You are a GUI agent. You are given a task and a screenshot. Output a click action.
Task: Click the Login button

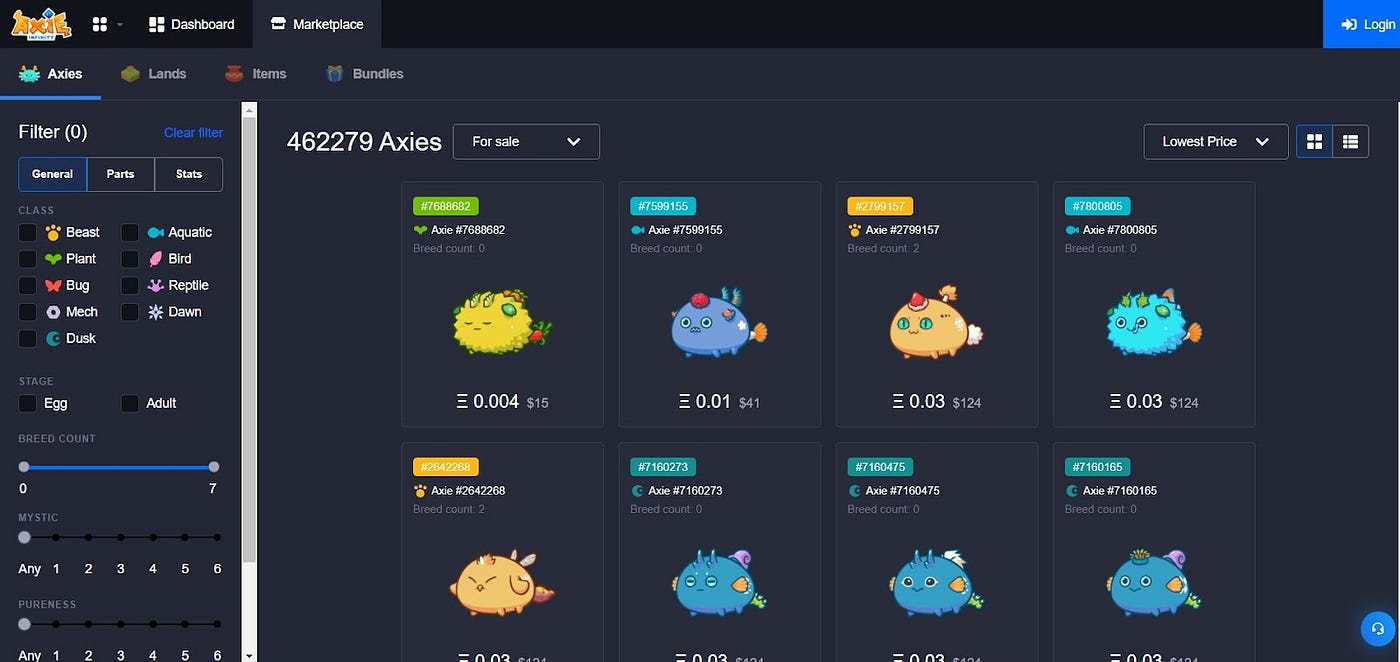[1361, 24]
